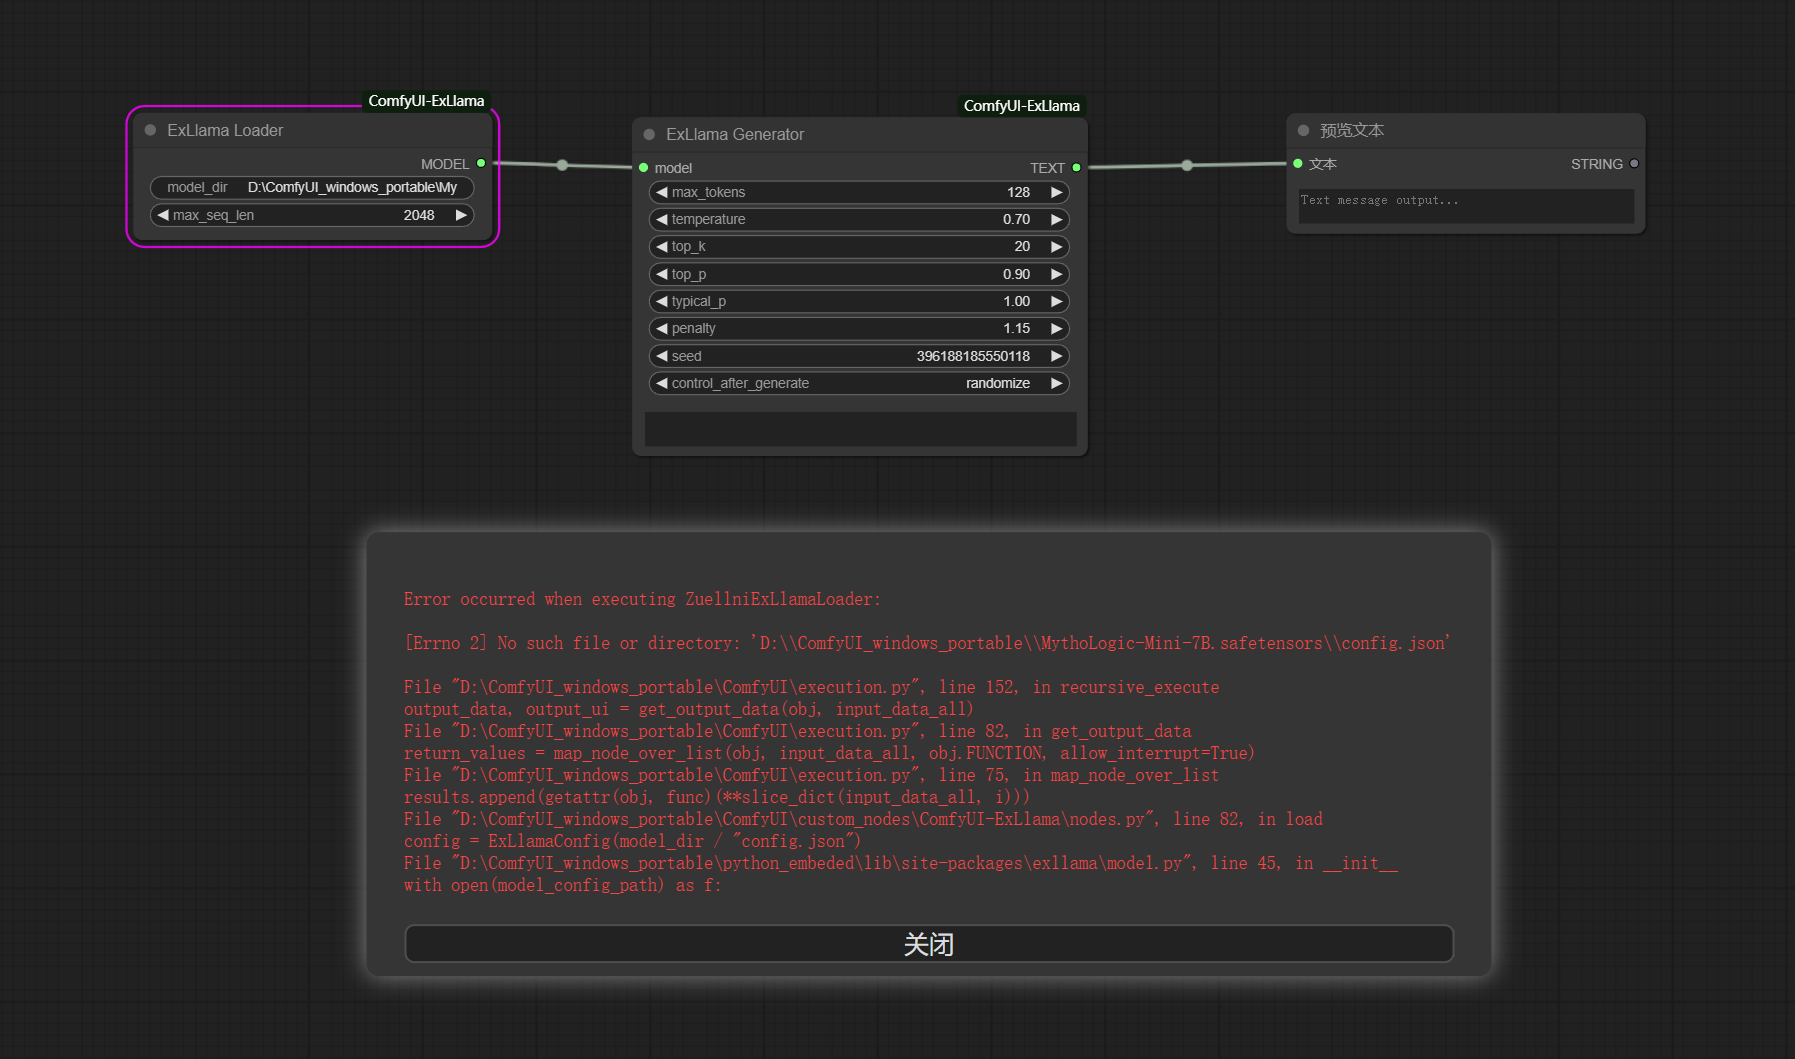Increase max_seq_len using its right arrow

(x=461, y=214)
